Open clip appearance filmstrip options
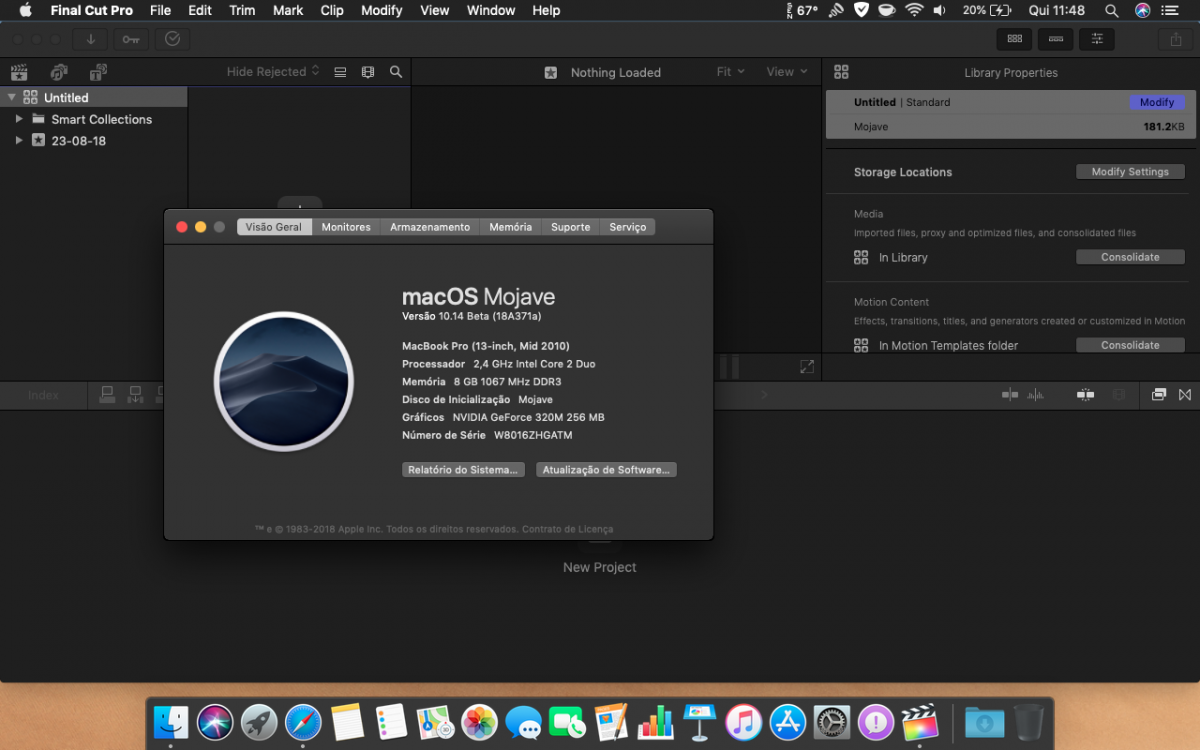 coord(368,72)
